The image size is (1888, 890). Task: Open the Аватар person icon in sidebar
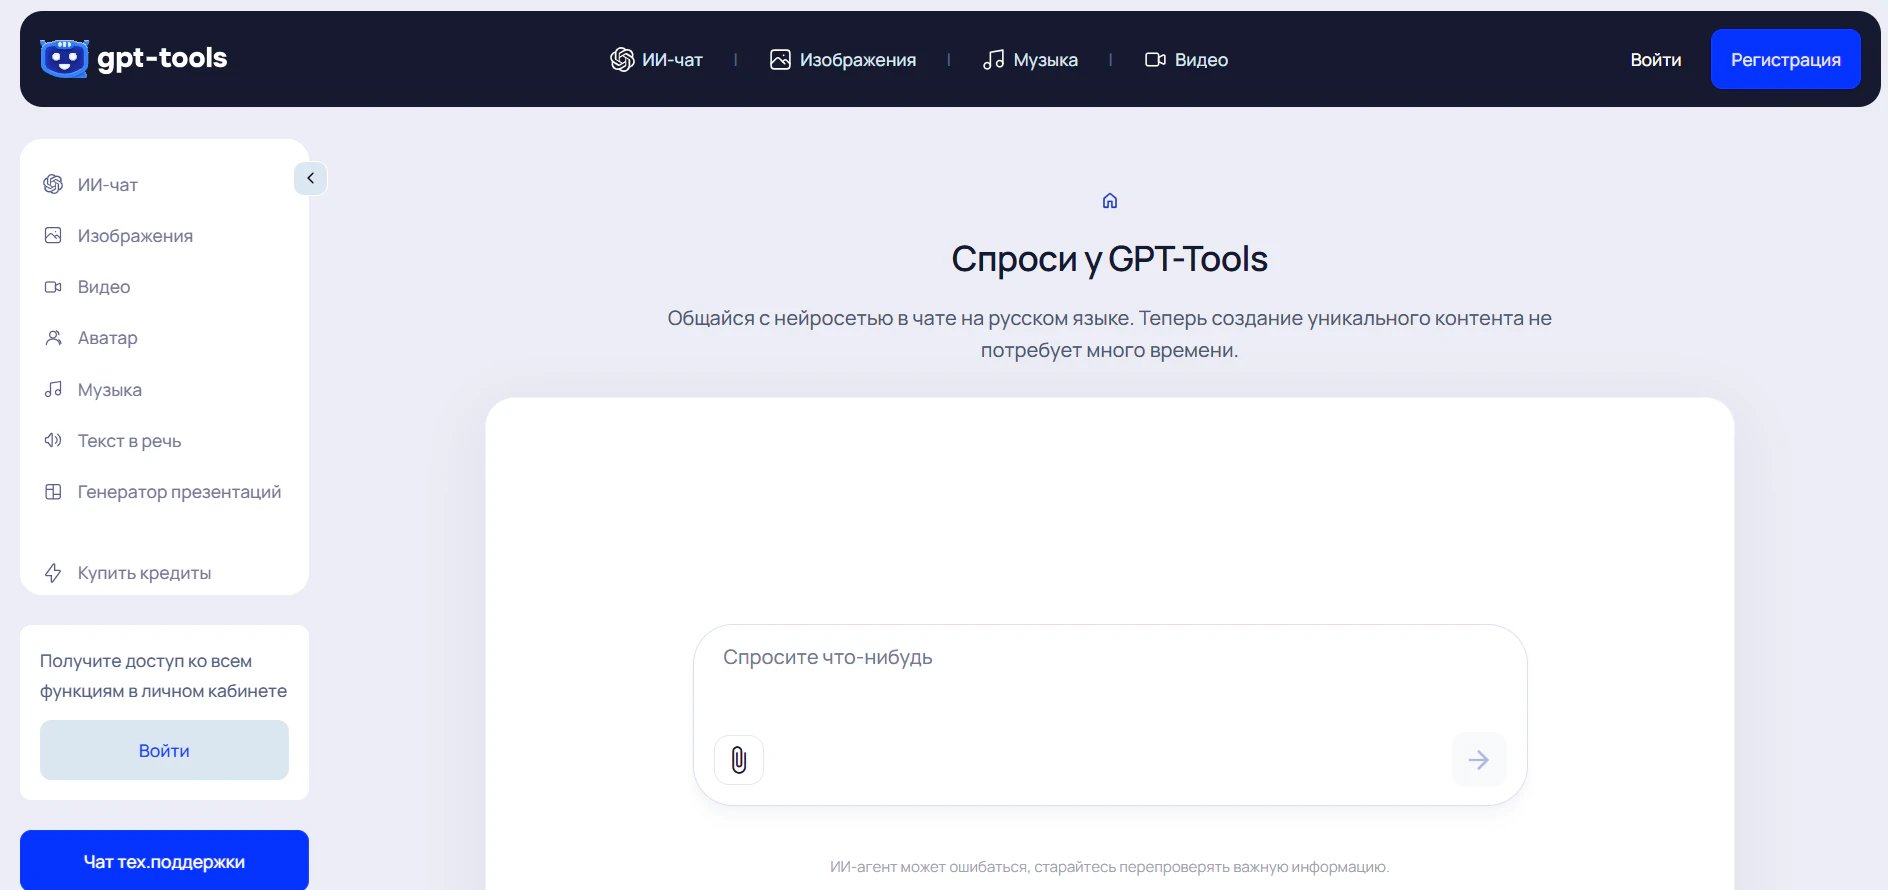[53, 338]
